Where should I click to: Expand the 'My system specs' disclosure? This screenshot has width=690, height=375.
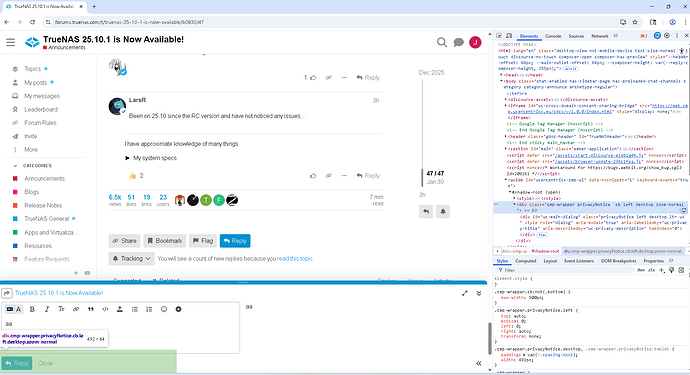click(151, 158)
